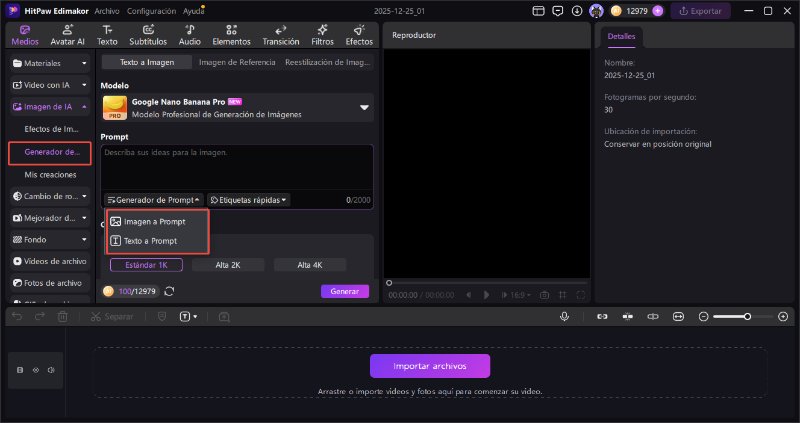Enter fullscreen in the player
This screenshot has width=800, height=423.
point(581,295)
